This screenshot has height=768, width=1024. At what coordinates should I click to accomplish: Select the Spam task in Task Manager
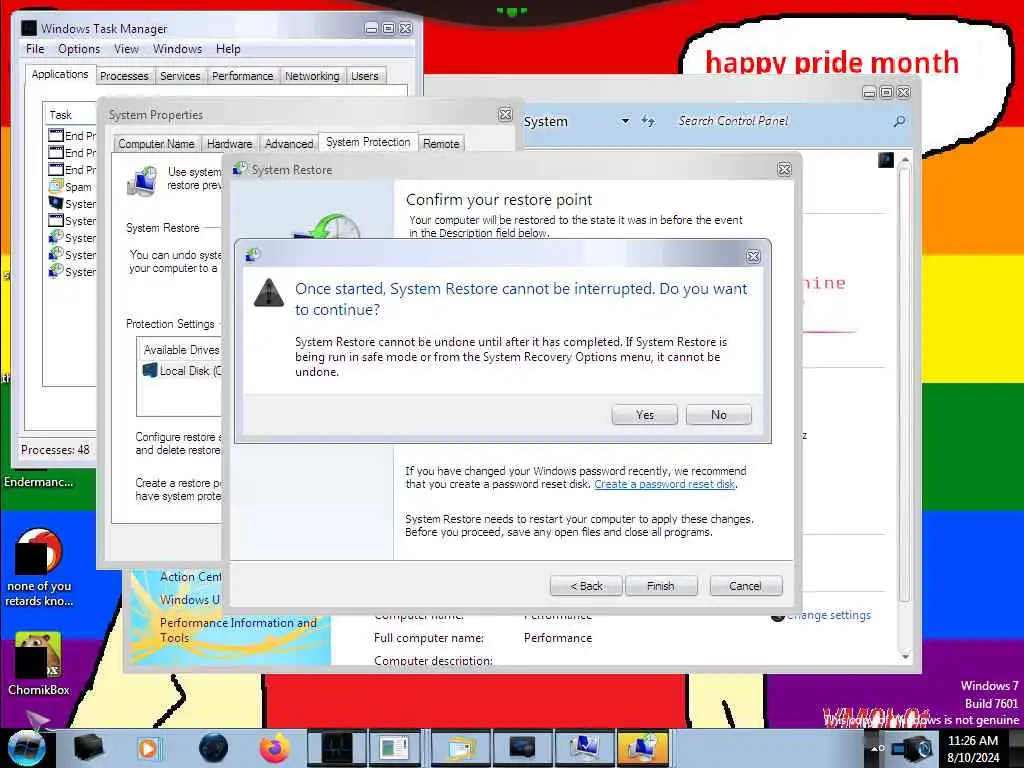72,187
